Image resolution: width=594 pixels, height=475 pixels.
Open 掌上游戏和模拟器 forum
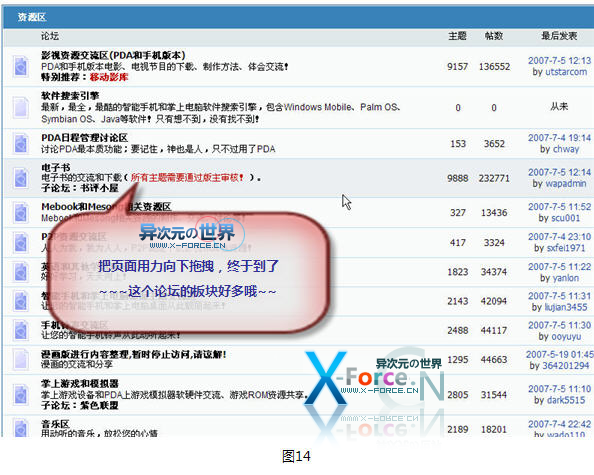80,384
